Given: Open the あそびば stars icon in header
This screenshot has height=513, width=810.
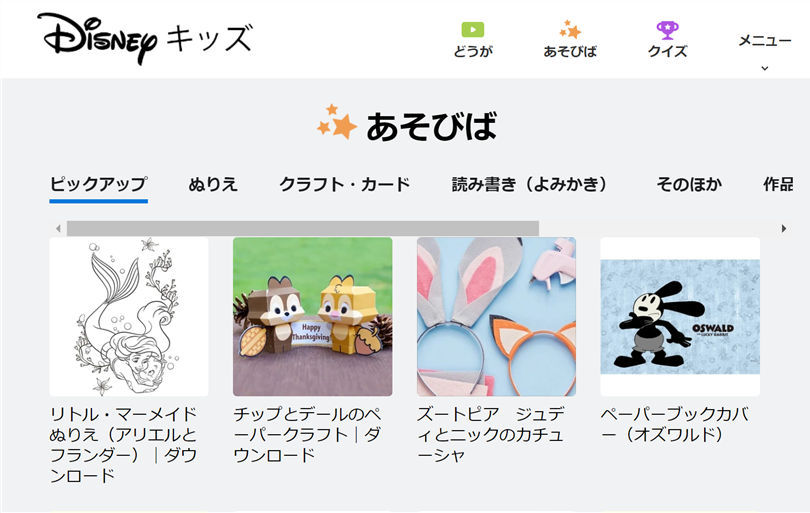Looking at the screenshot, I should pyautogui.click(x=570, y=29).
